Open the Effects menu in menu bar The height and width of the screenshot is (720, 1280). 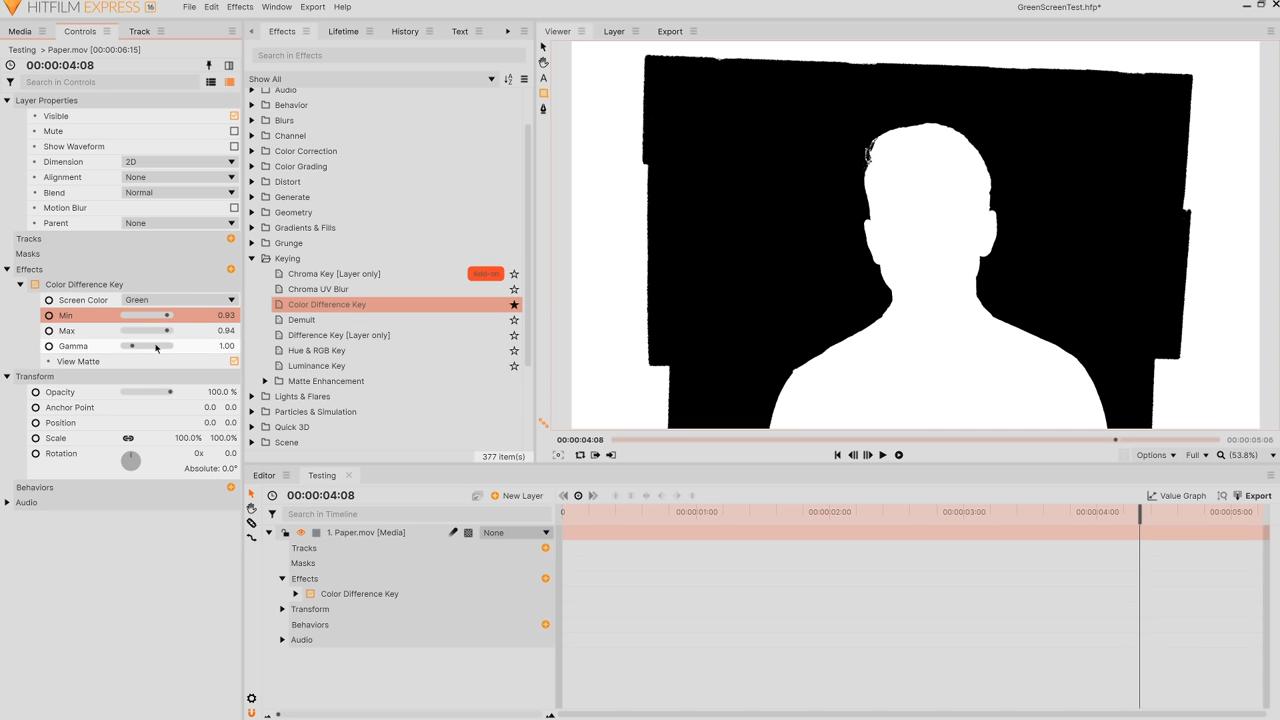[x=240, y=7]
